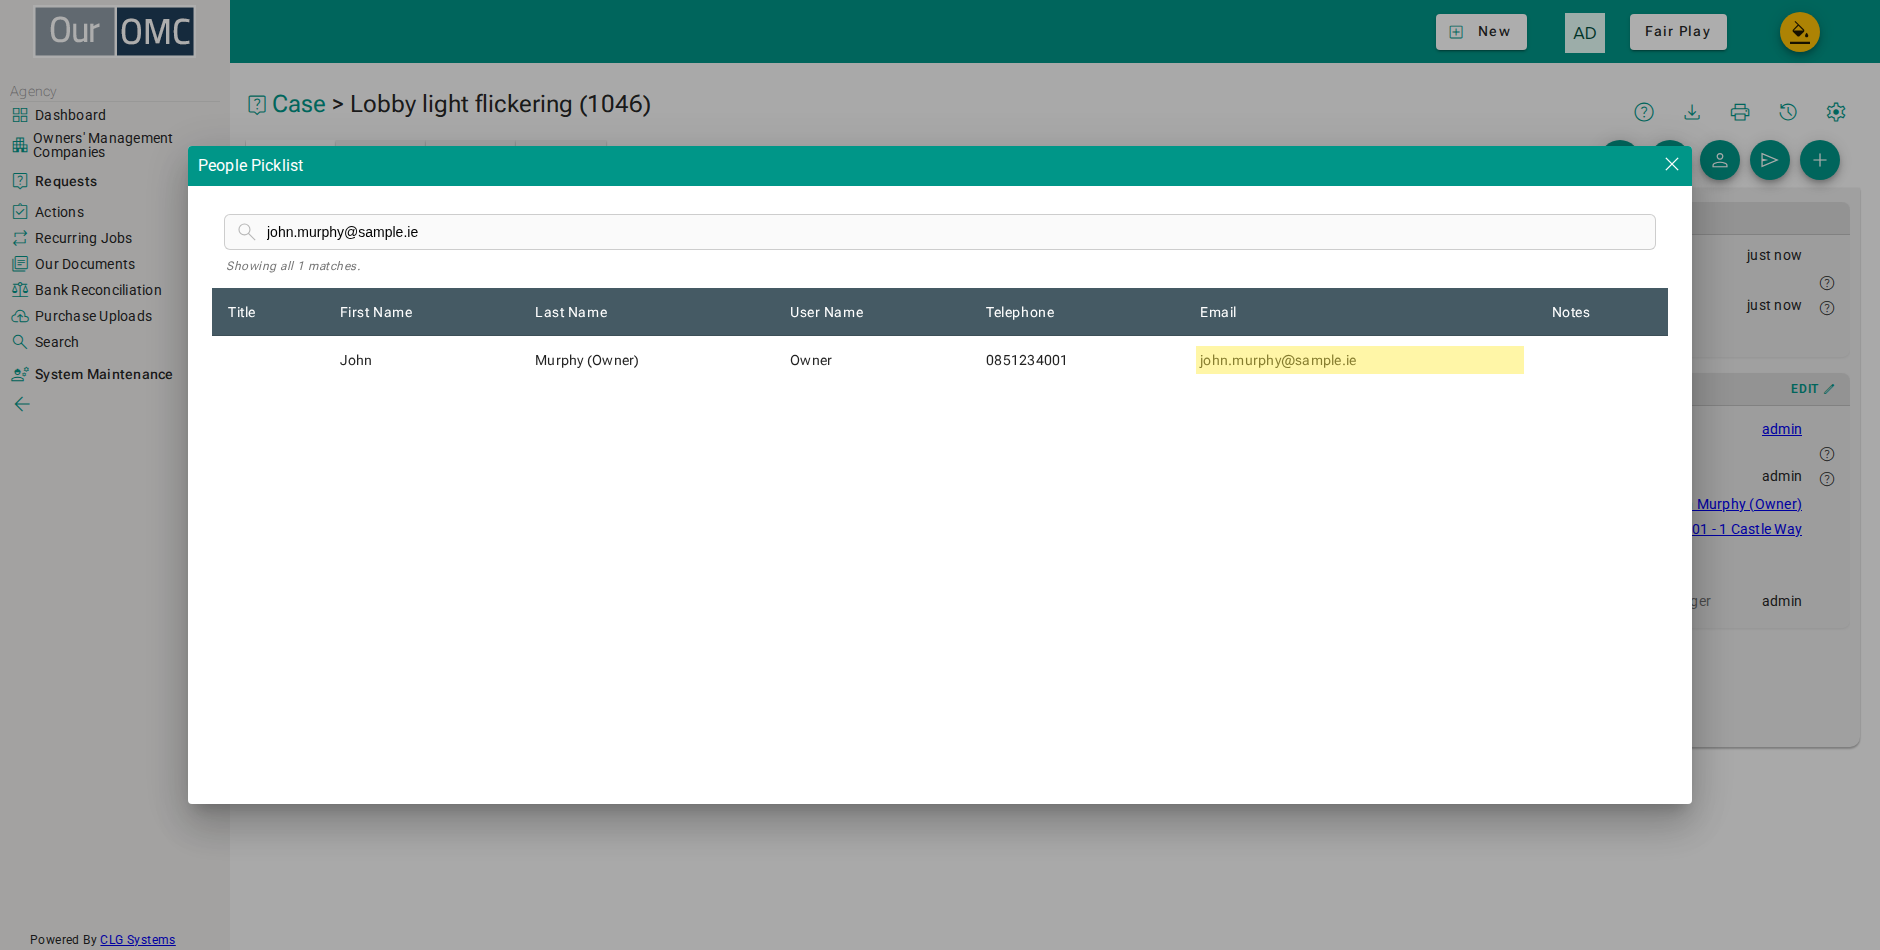Image resolution: width=1880 pixels, height=950 pixels.
Task: Click the picklist search field
Action: click(939, 232)
